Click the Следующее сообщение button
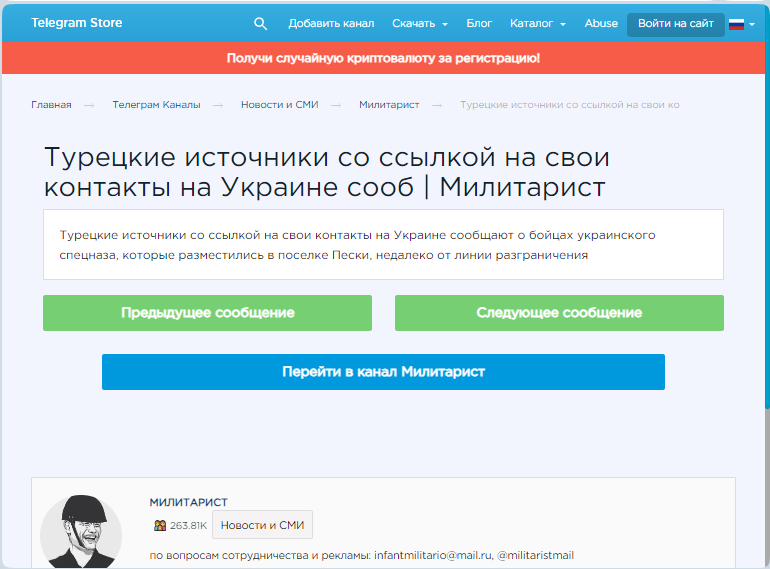This screenshot has height=569, width=770. click(559, 313)
